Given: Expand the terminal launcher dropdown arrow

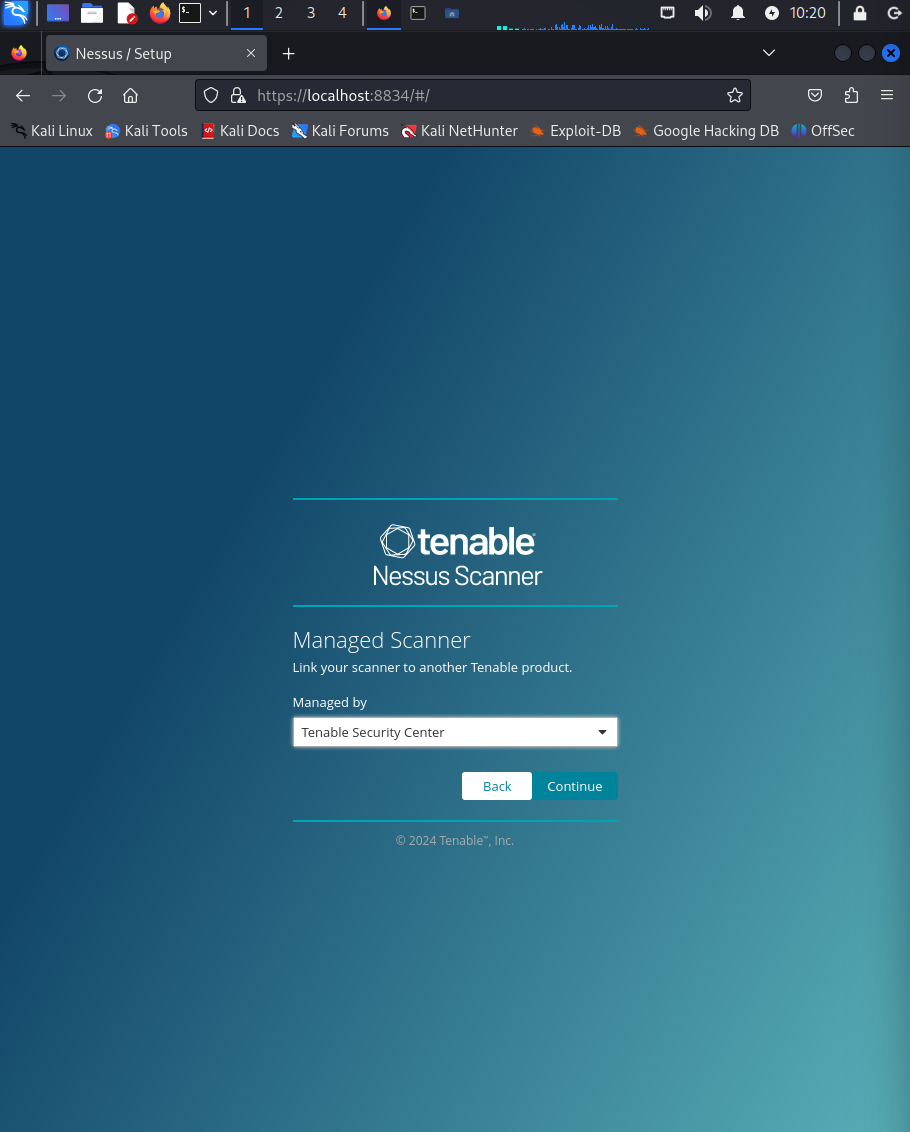Looking at the screenshot, I should point(213,13).
